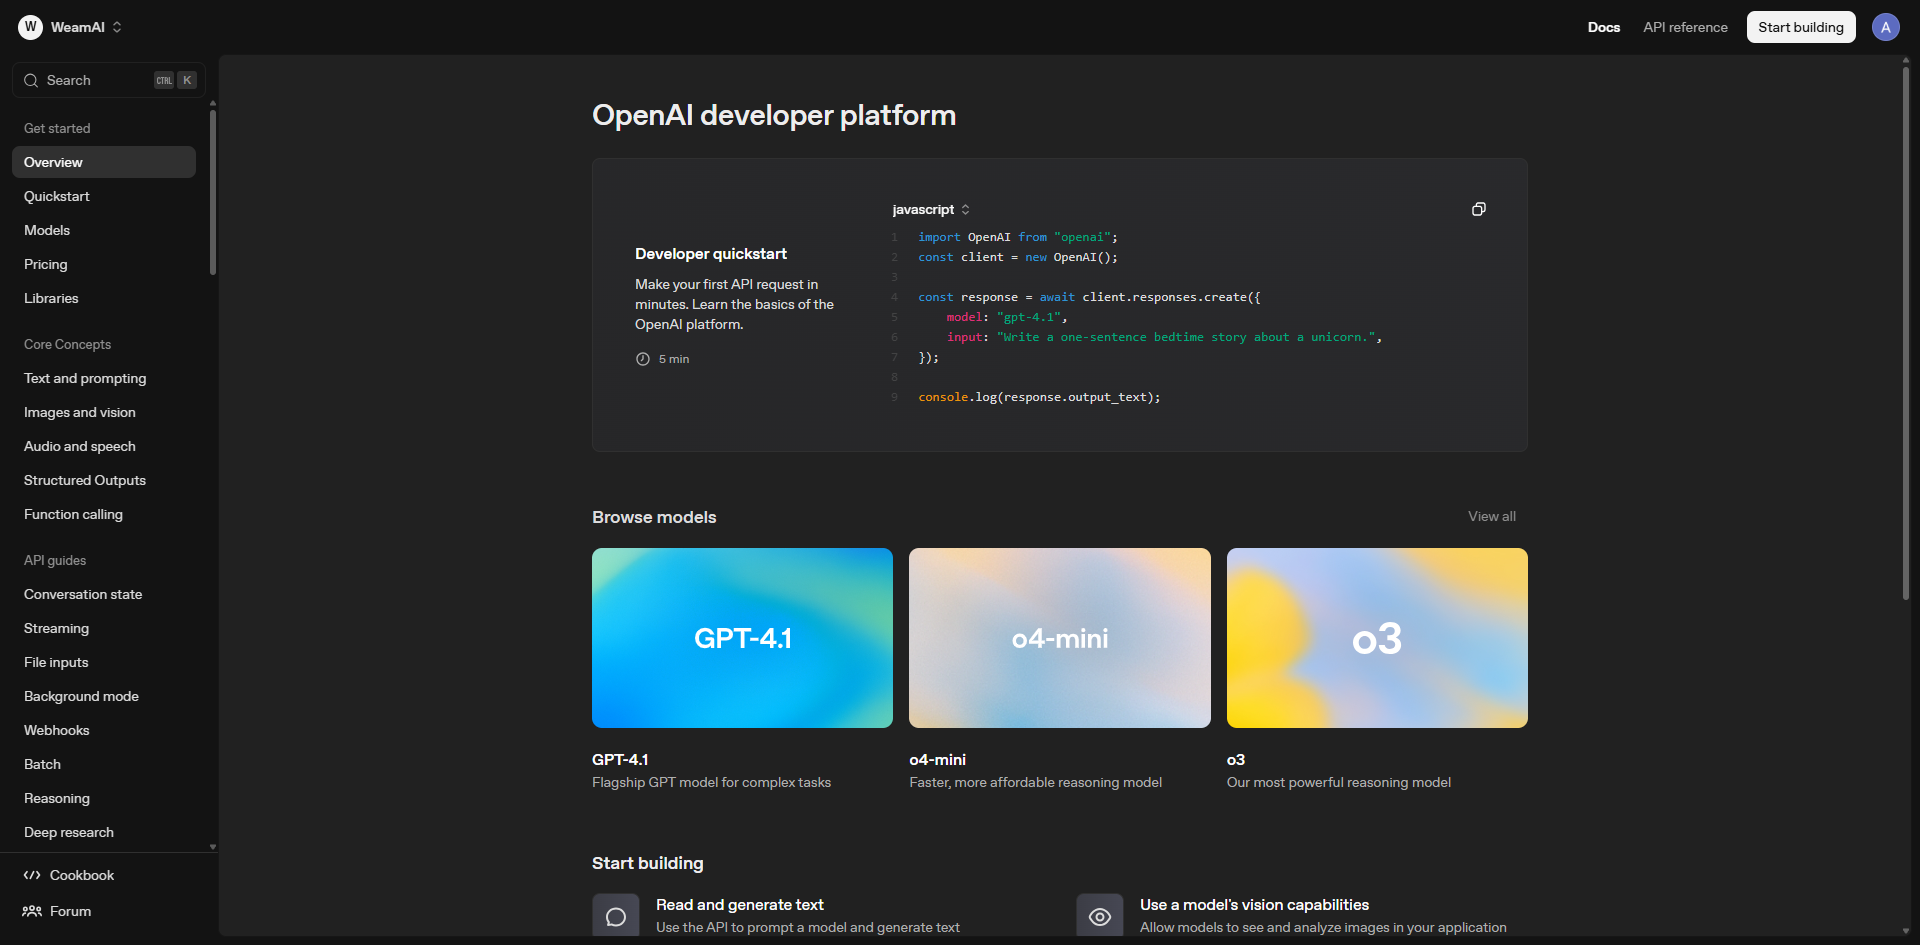
Task: Open Developer quickstart heading link
Action: click(711, 254)
